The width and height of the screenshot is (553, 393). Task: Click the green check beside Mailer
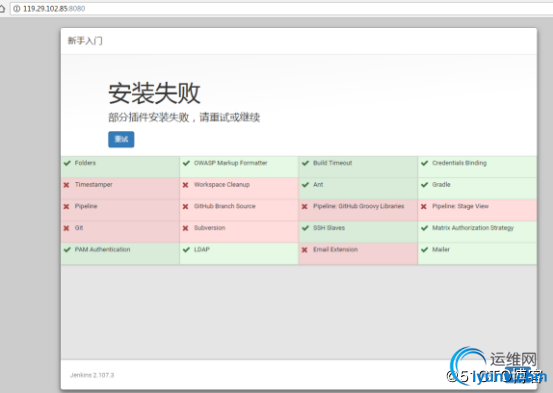tap(425, 249)
